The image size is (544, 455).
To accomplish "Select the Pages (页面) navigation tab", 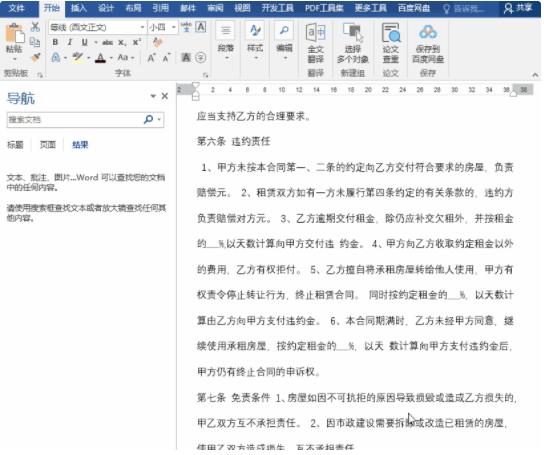I will (x=48, y=145).
